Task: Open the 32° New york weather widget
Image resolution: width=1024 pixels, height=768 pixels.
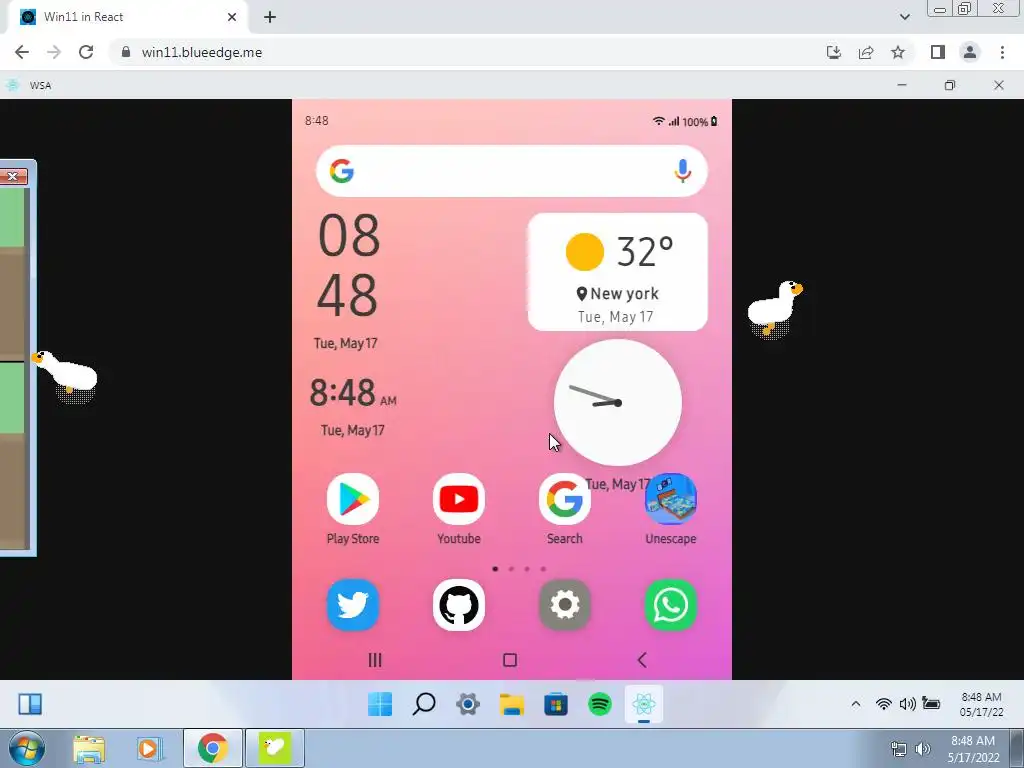Action: point(617,272)
